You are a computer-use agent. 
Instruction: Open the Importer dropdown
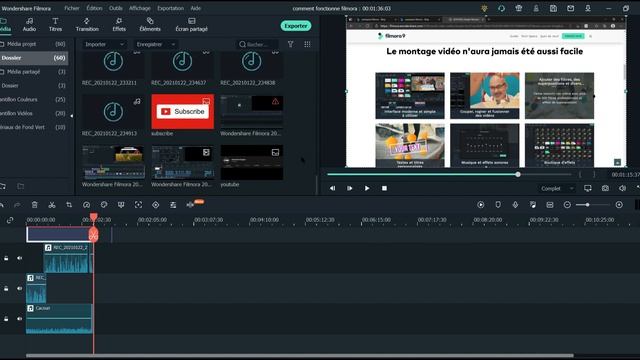[104, 44]
